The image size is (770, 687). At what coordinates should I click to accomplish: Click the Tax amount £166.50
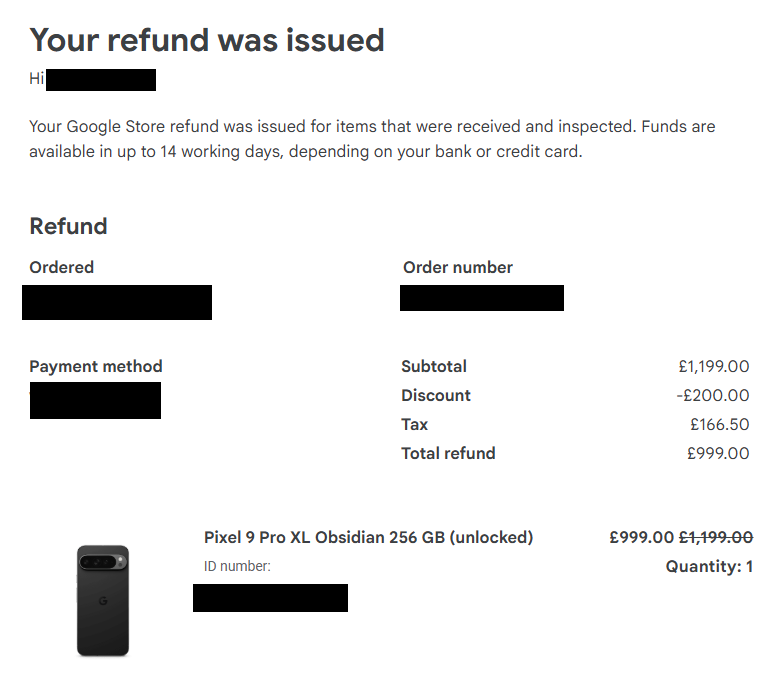pos(719,424)
